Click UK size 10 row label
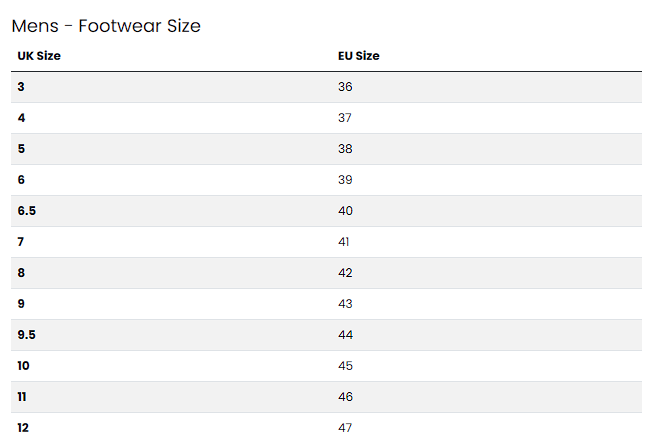This screenshot has height=443, width=654. click(x=23, y=366)
